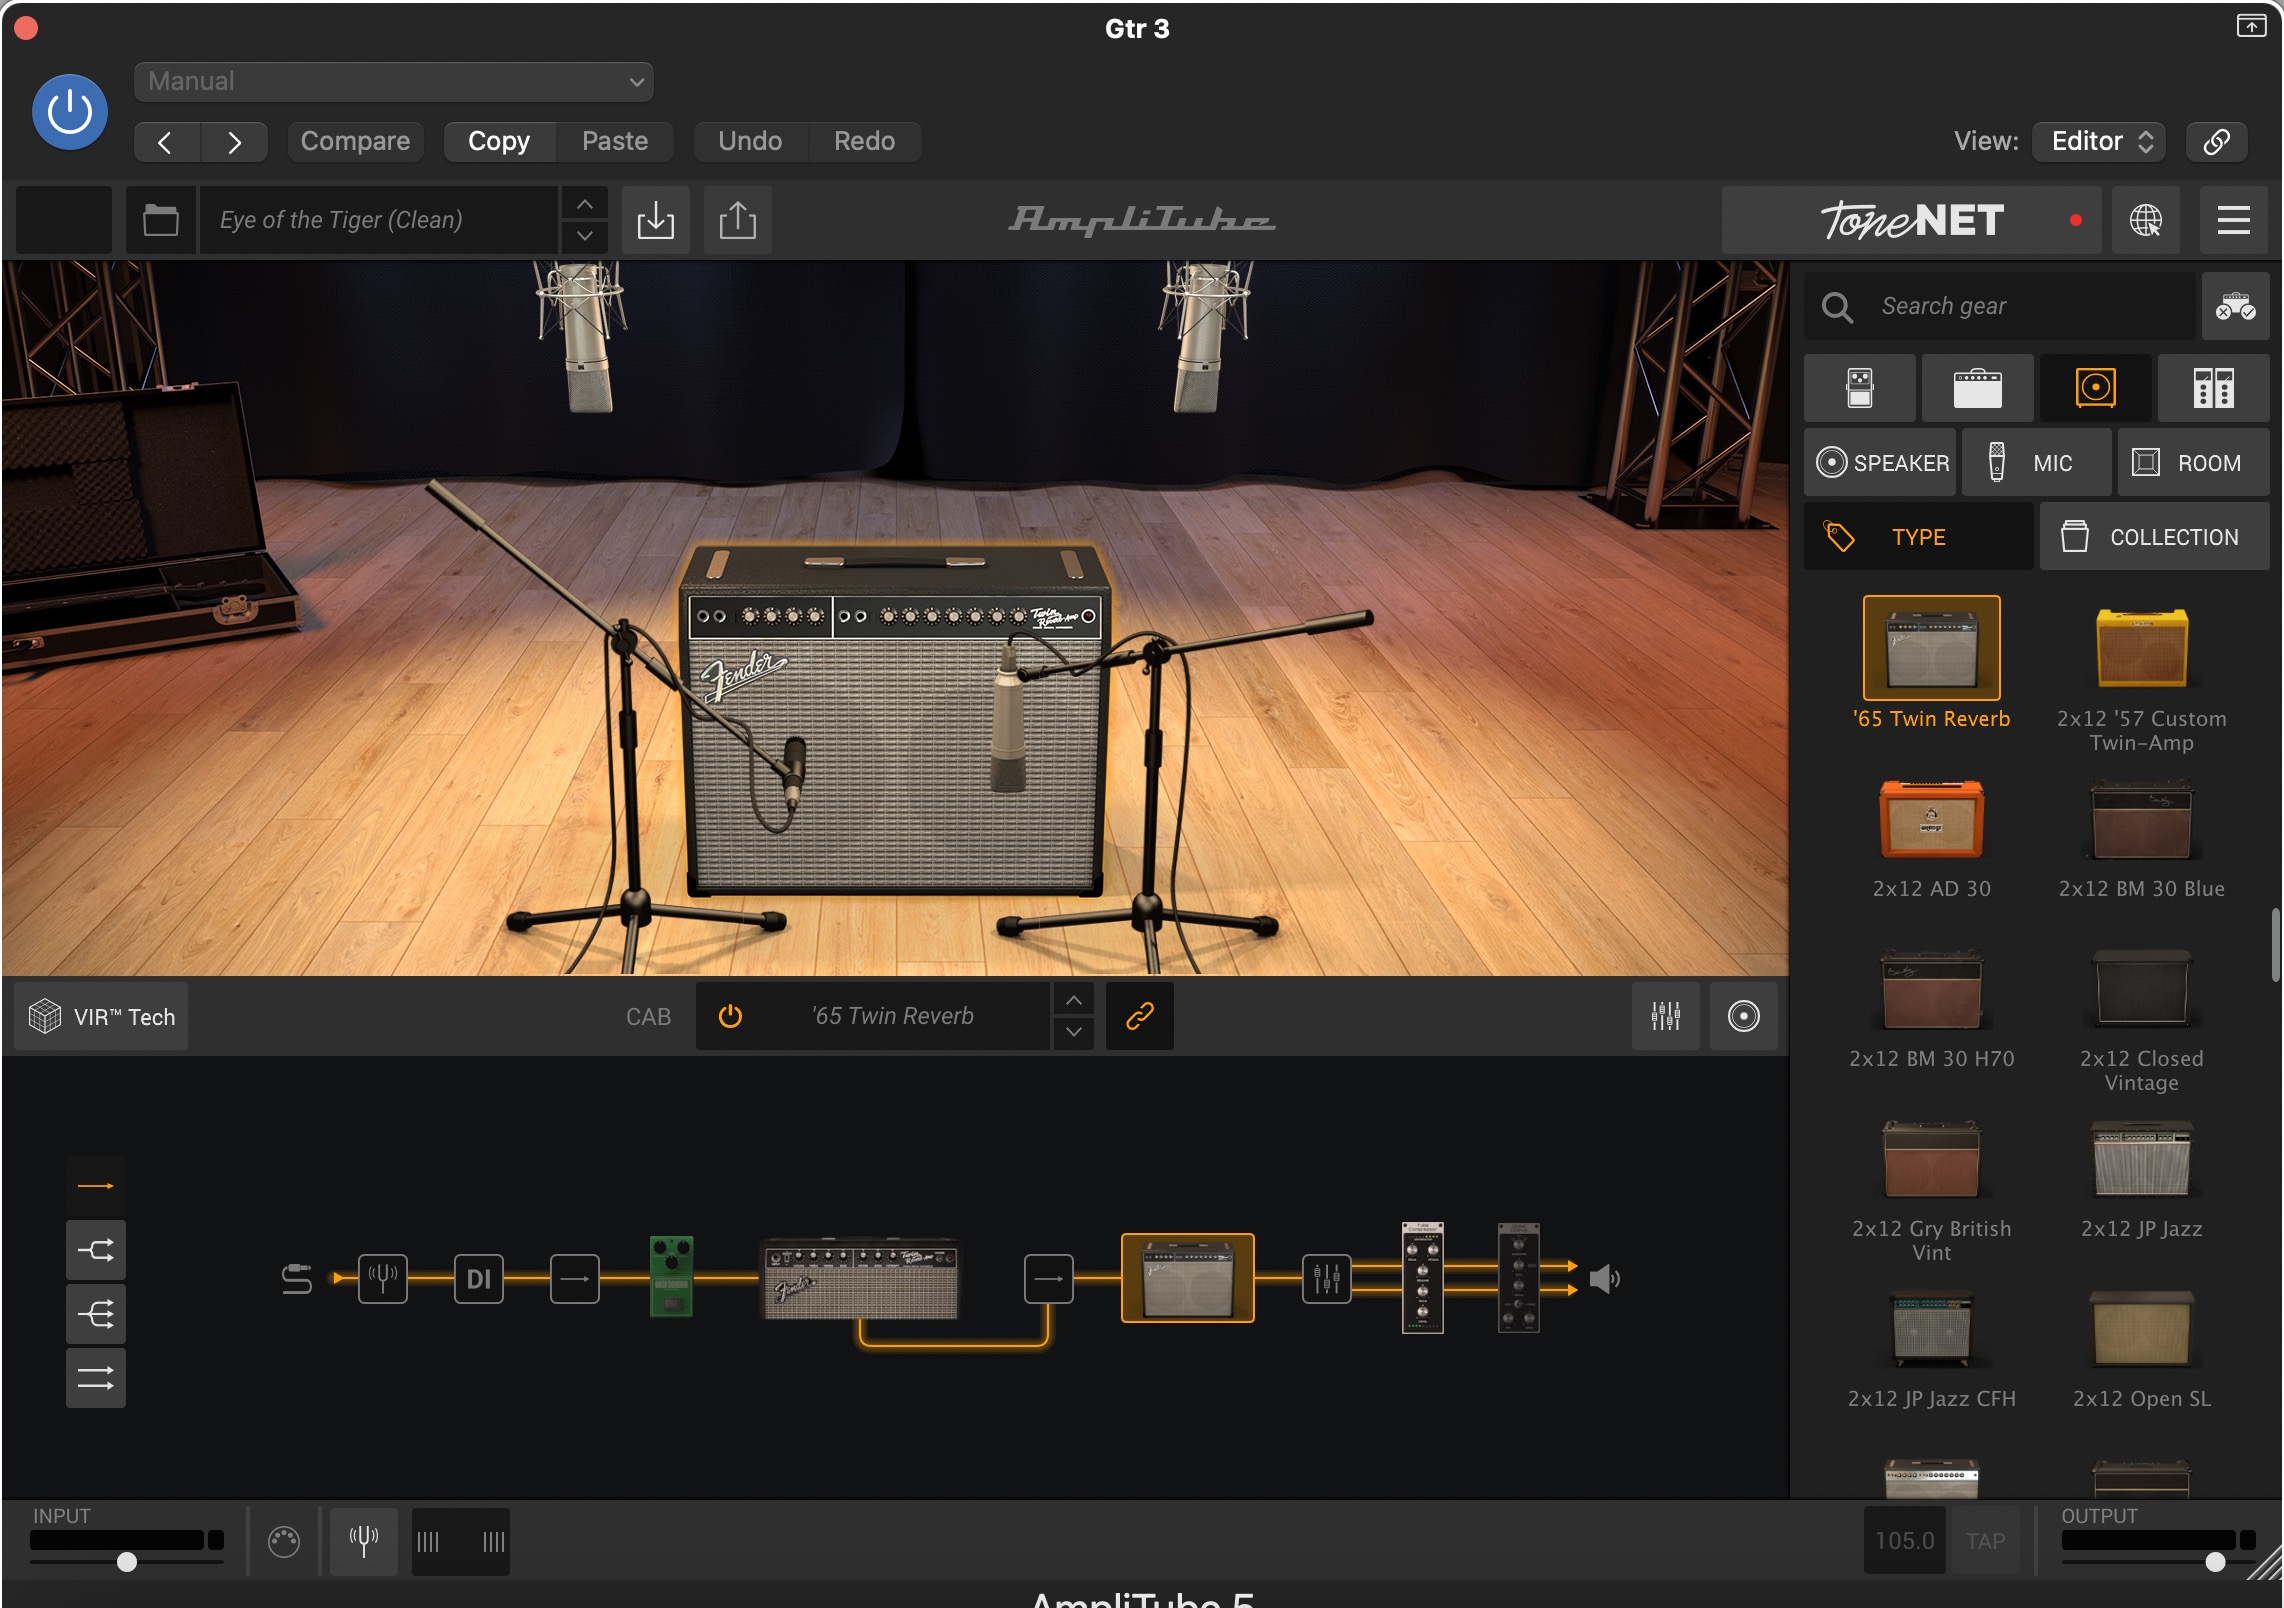Select the stomp pedal gear category
Image resolution: width=2284 pixels, height=1608 pixels.
pyautogui.click(x=1860, y=388)
